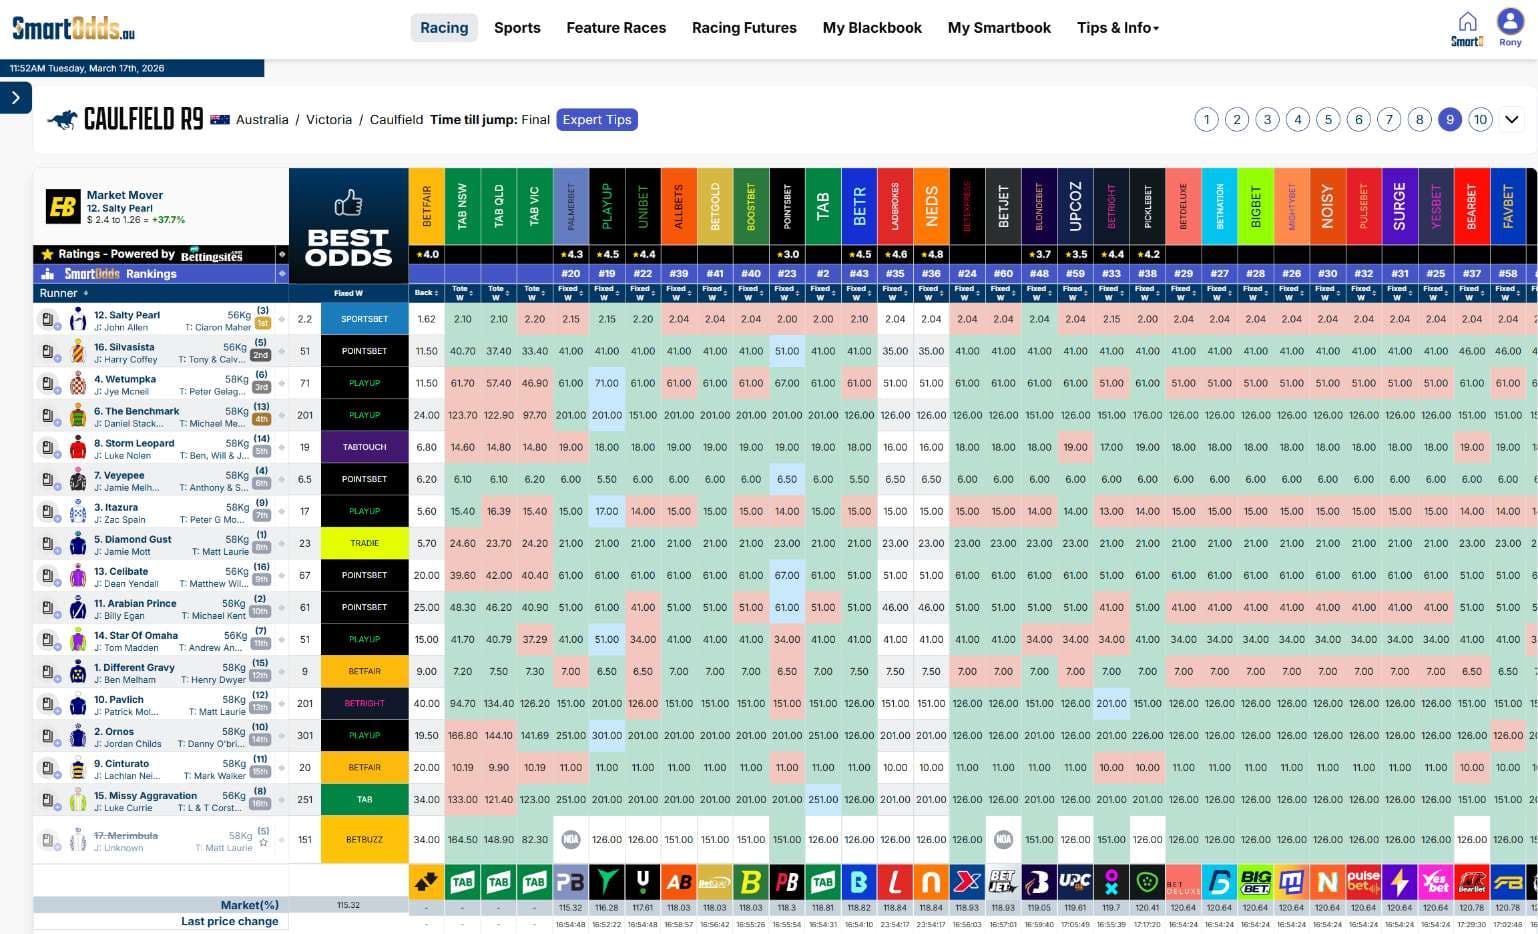Image resolution: width=1538 pixels, height=934 pixels.
Task: Toggle the diamond control on the Ratings row
Action: click(x=283, y=255)
